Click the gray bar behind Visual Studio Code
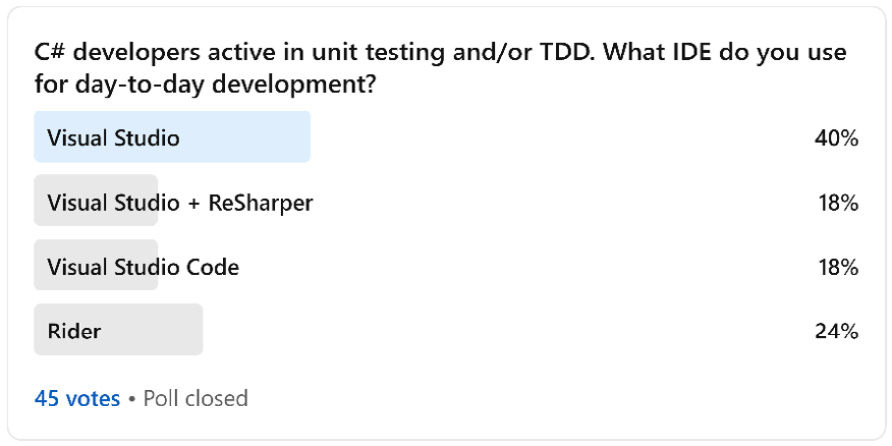The image size is (892, 446). [x=96, y=265]
